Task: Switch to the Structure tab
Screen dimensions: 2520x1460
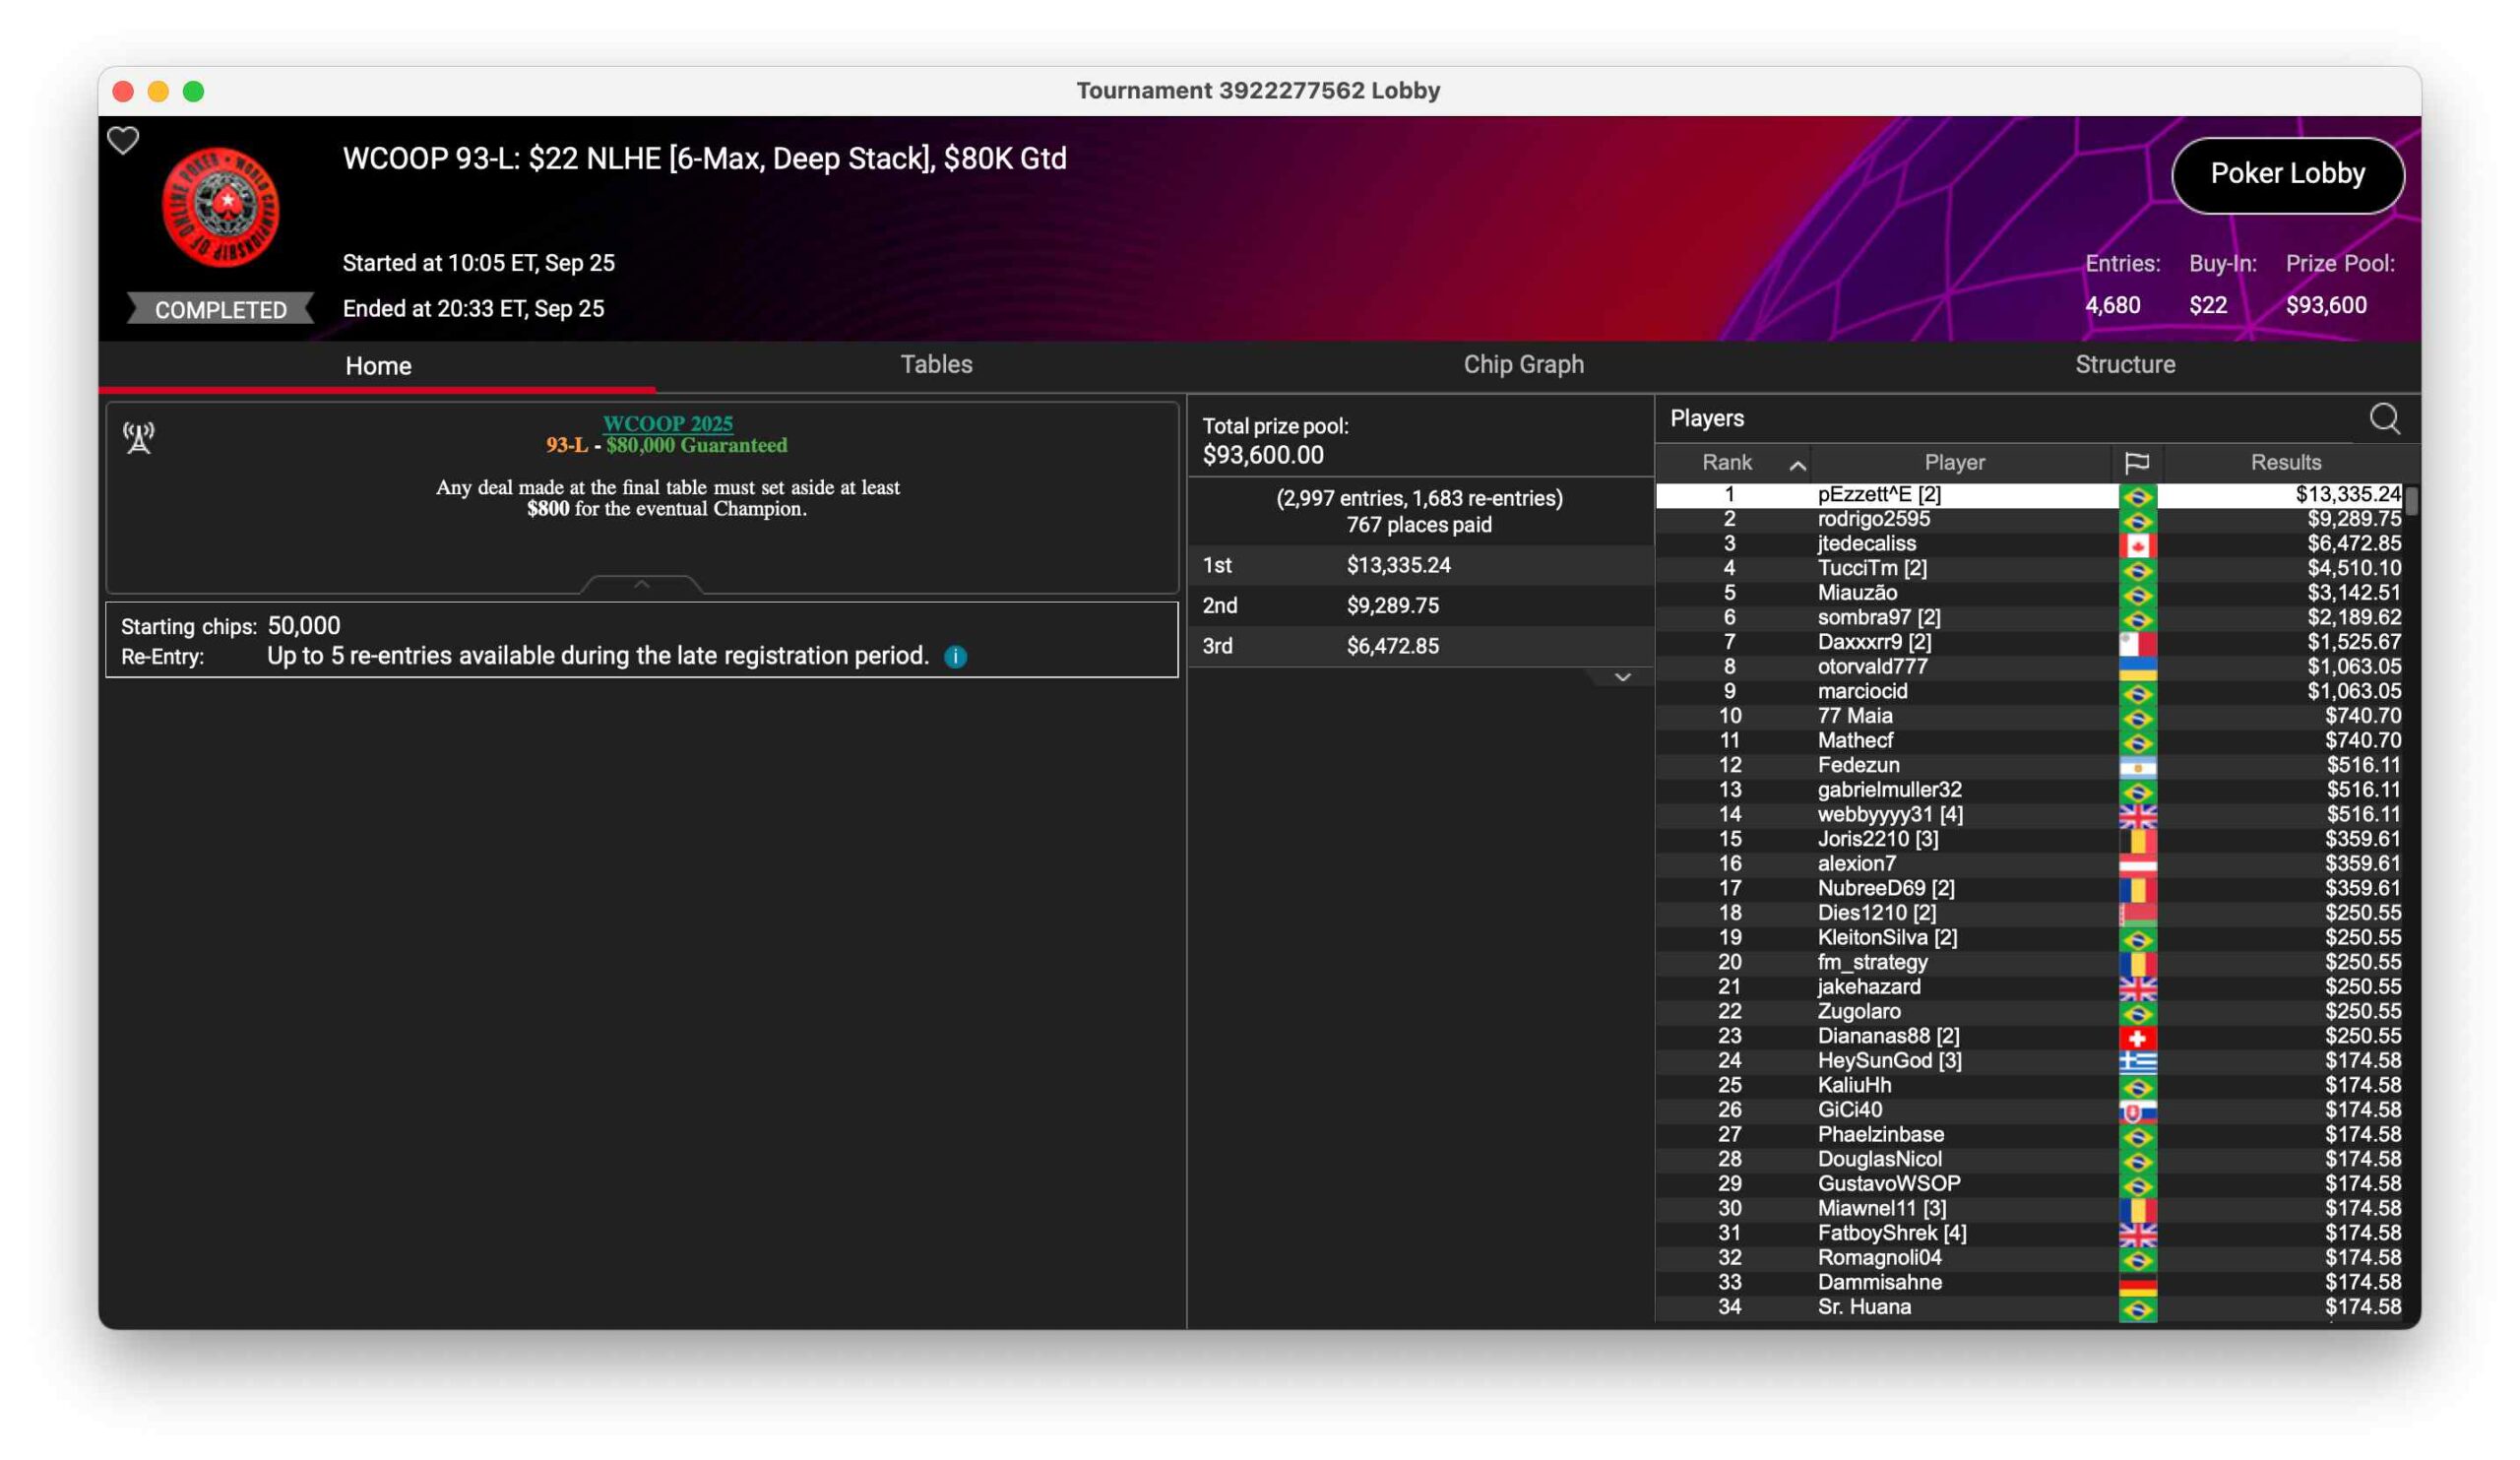Action: point(2125,365)
